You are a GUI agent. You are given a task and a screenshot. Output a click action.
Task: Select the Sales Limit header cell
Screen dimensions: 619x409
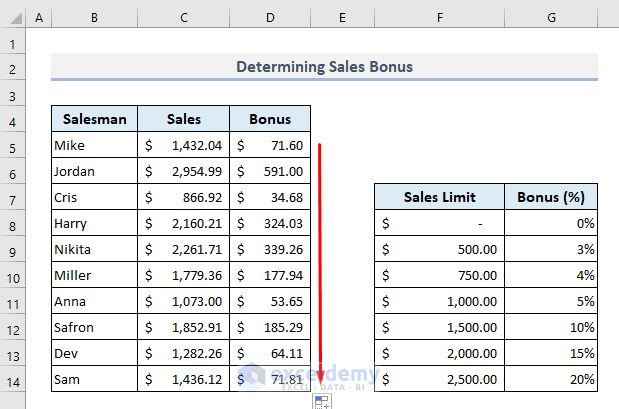coord(439,197)
